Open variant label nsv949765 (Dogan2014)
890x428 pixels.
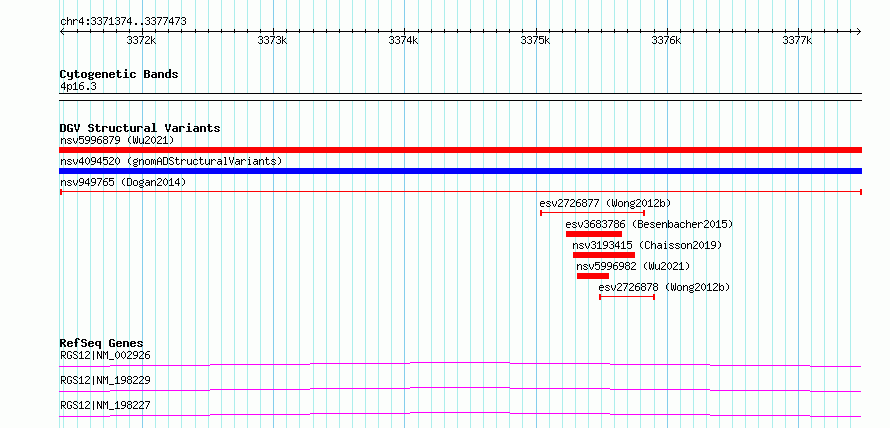tap(123, 182)
